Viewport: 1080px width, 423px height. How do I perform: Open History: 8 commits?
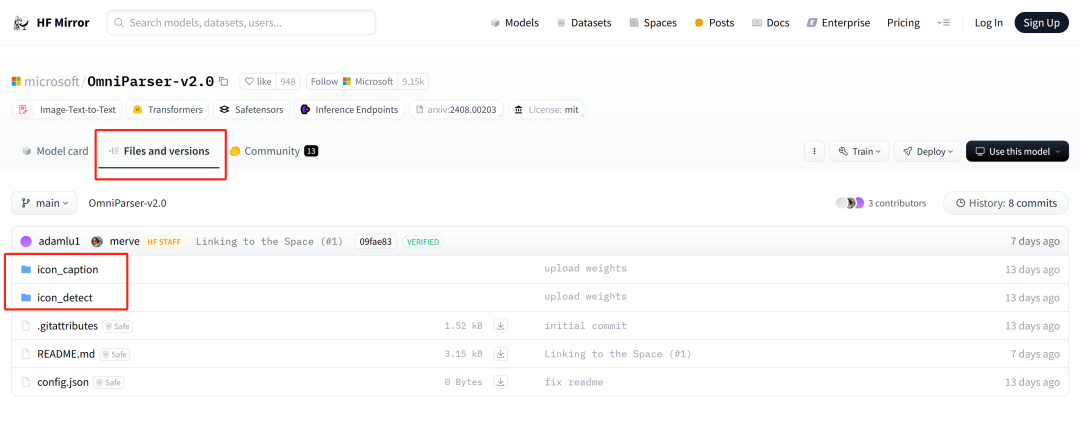[x=1006, y=203]
